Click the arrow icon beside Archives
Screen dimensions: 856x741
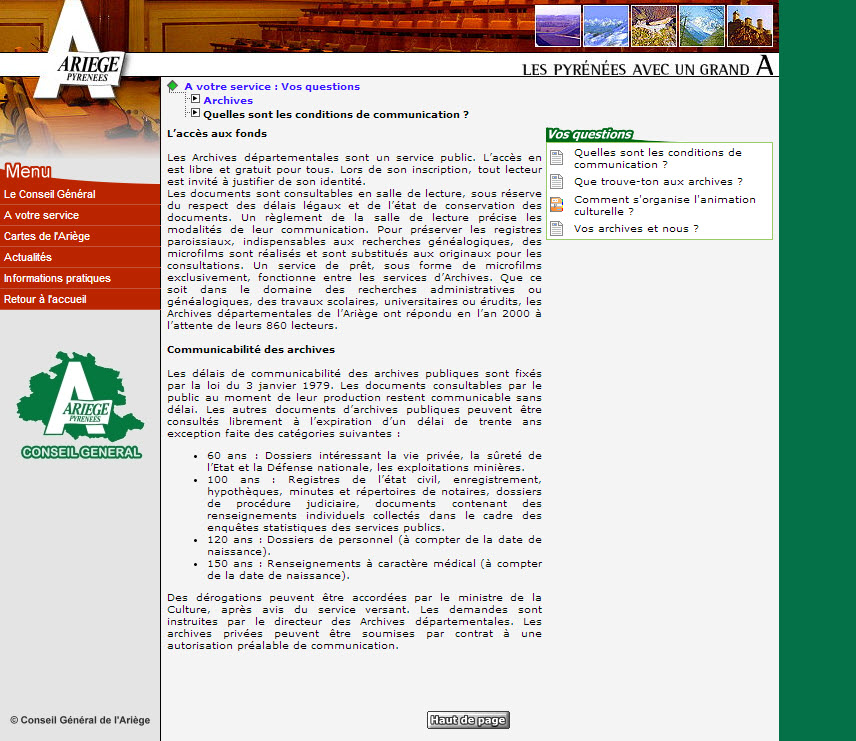(x=195, y=99)
